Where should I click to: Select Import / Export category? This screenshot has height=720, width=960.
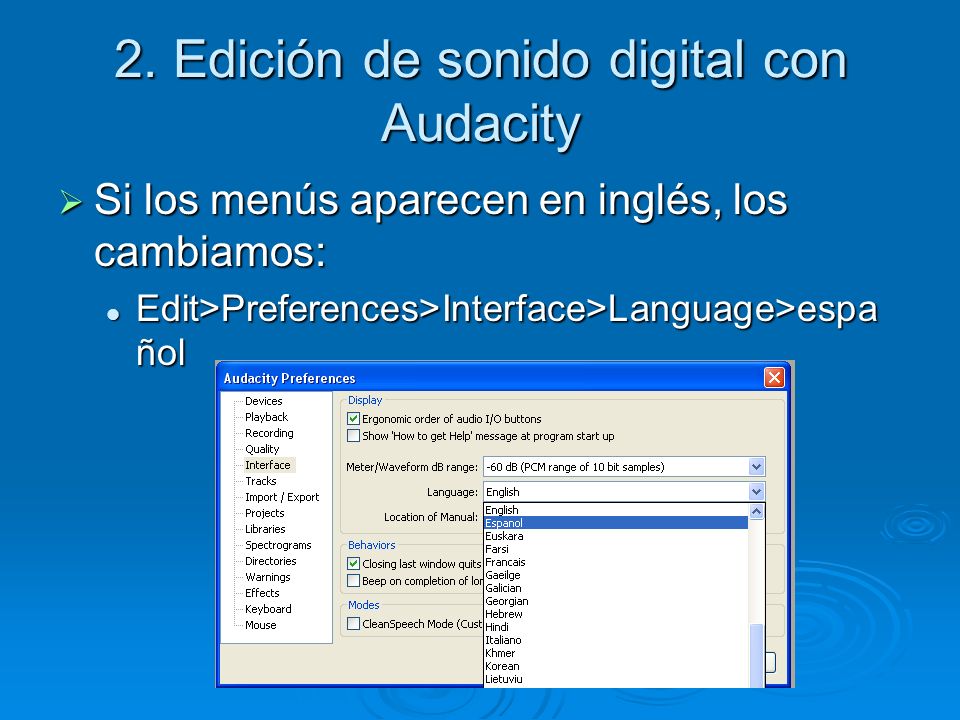282,497
